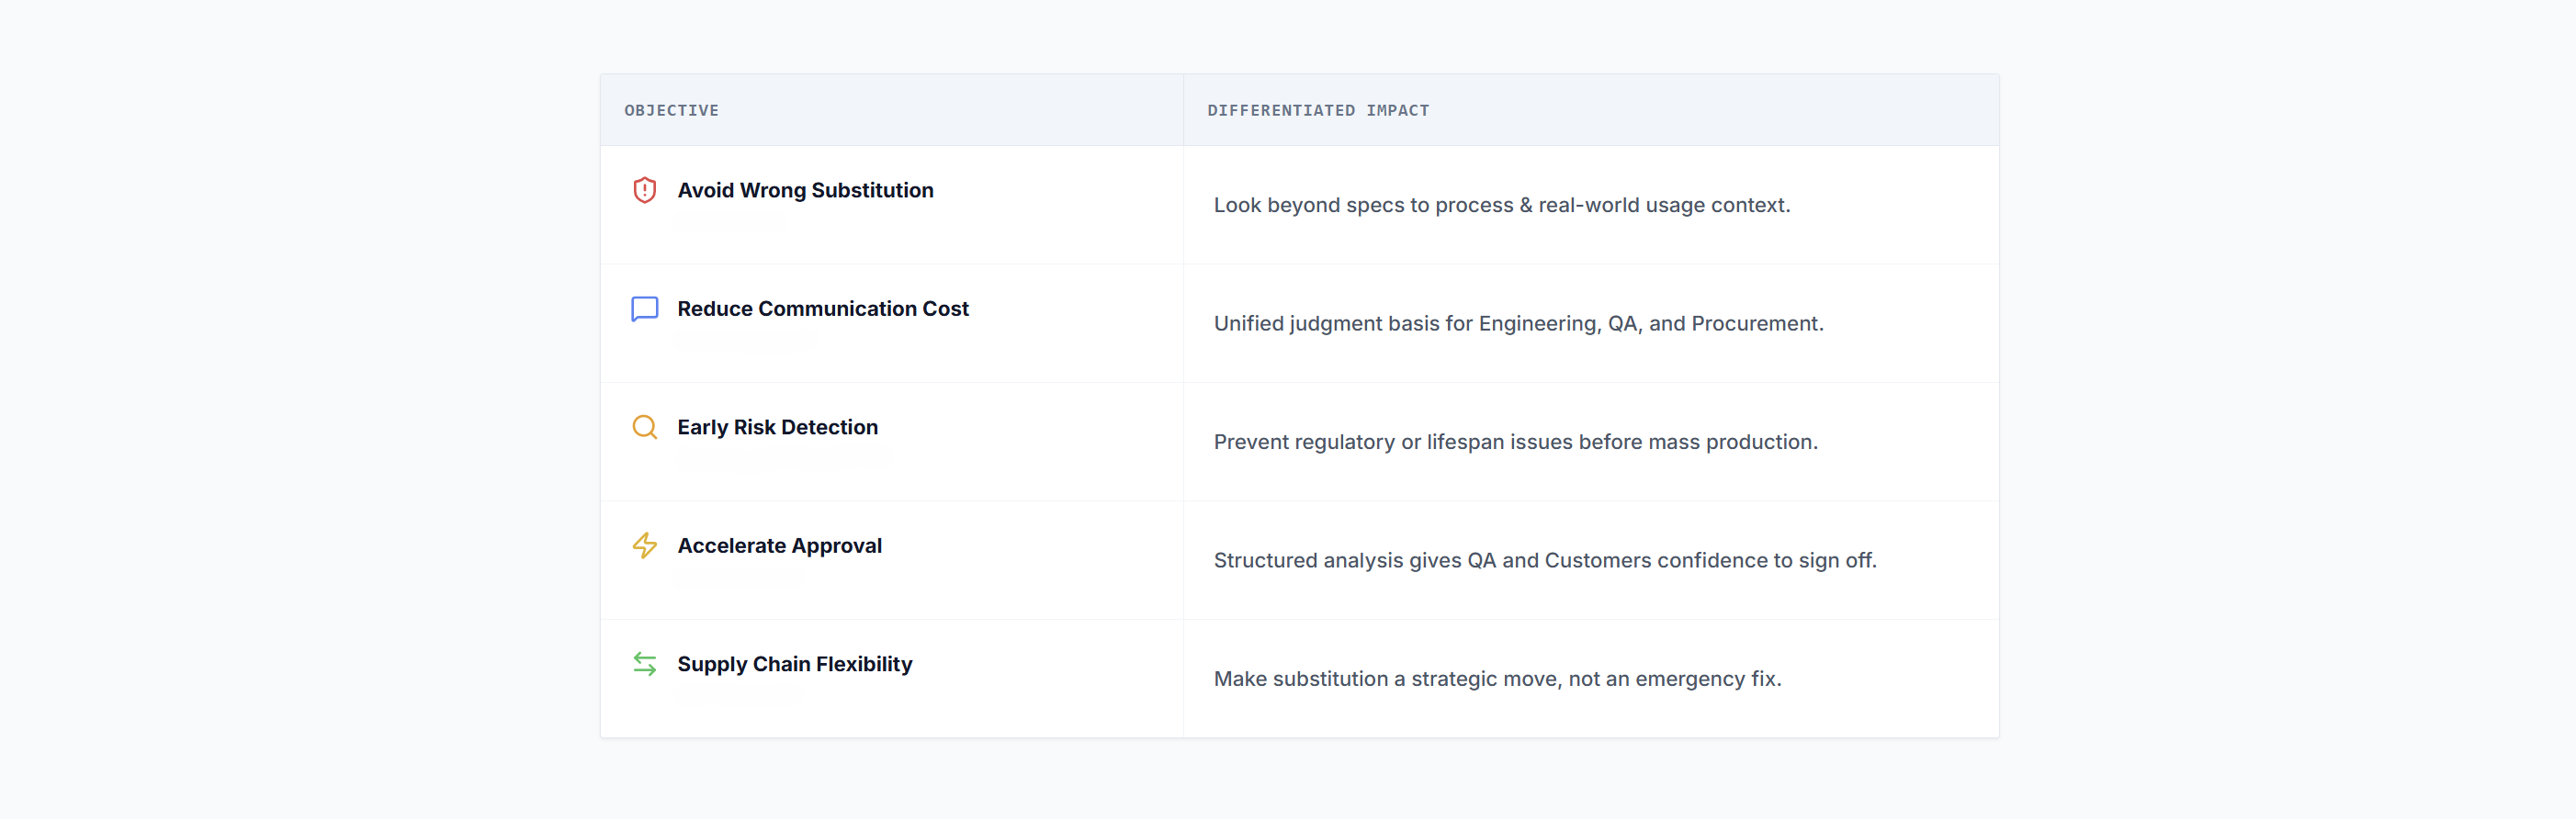Image resolution: width=2576 pixels, height=820 pixels.
Task: Click the yellow lightning bolt icon
Action: [645, 546]
